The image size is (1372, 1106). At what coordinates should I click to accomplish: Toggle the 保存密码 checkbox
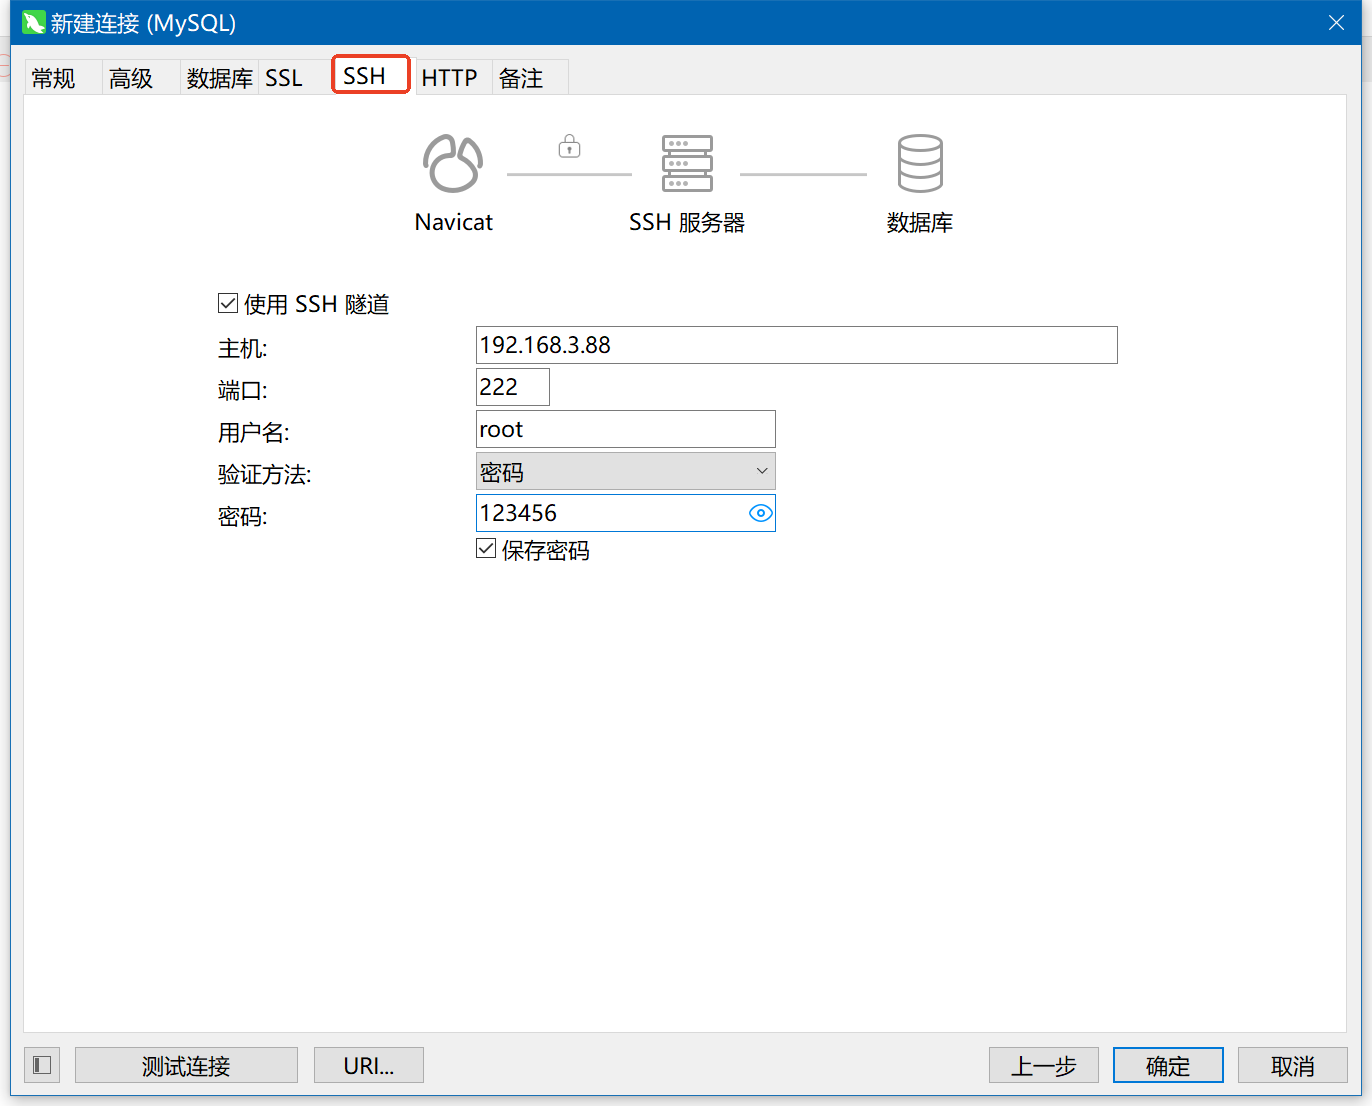pos(486,549)
